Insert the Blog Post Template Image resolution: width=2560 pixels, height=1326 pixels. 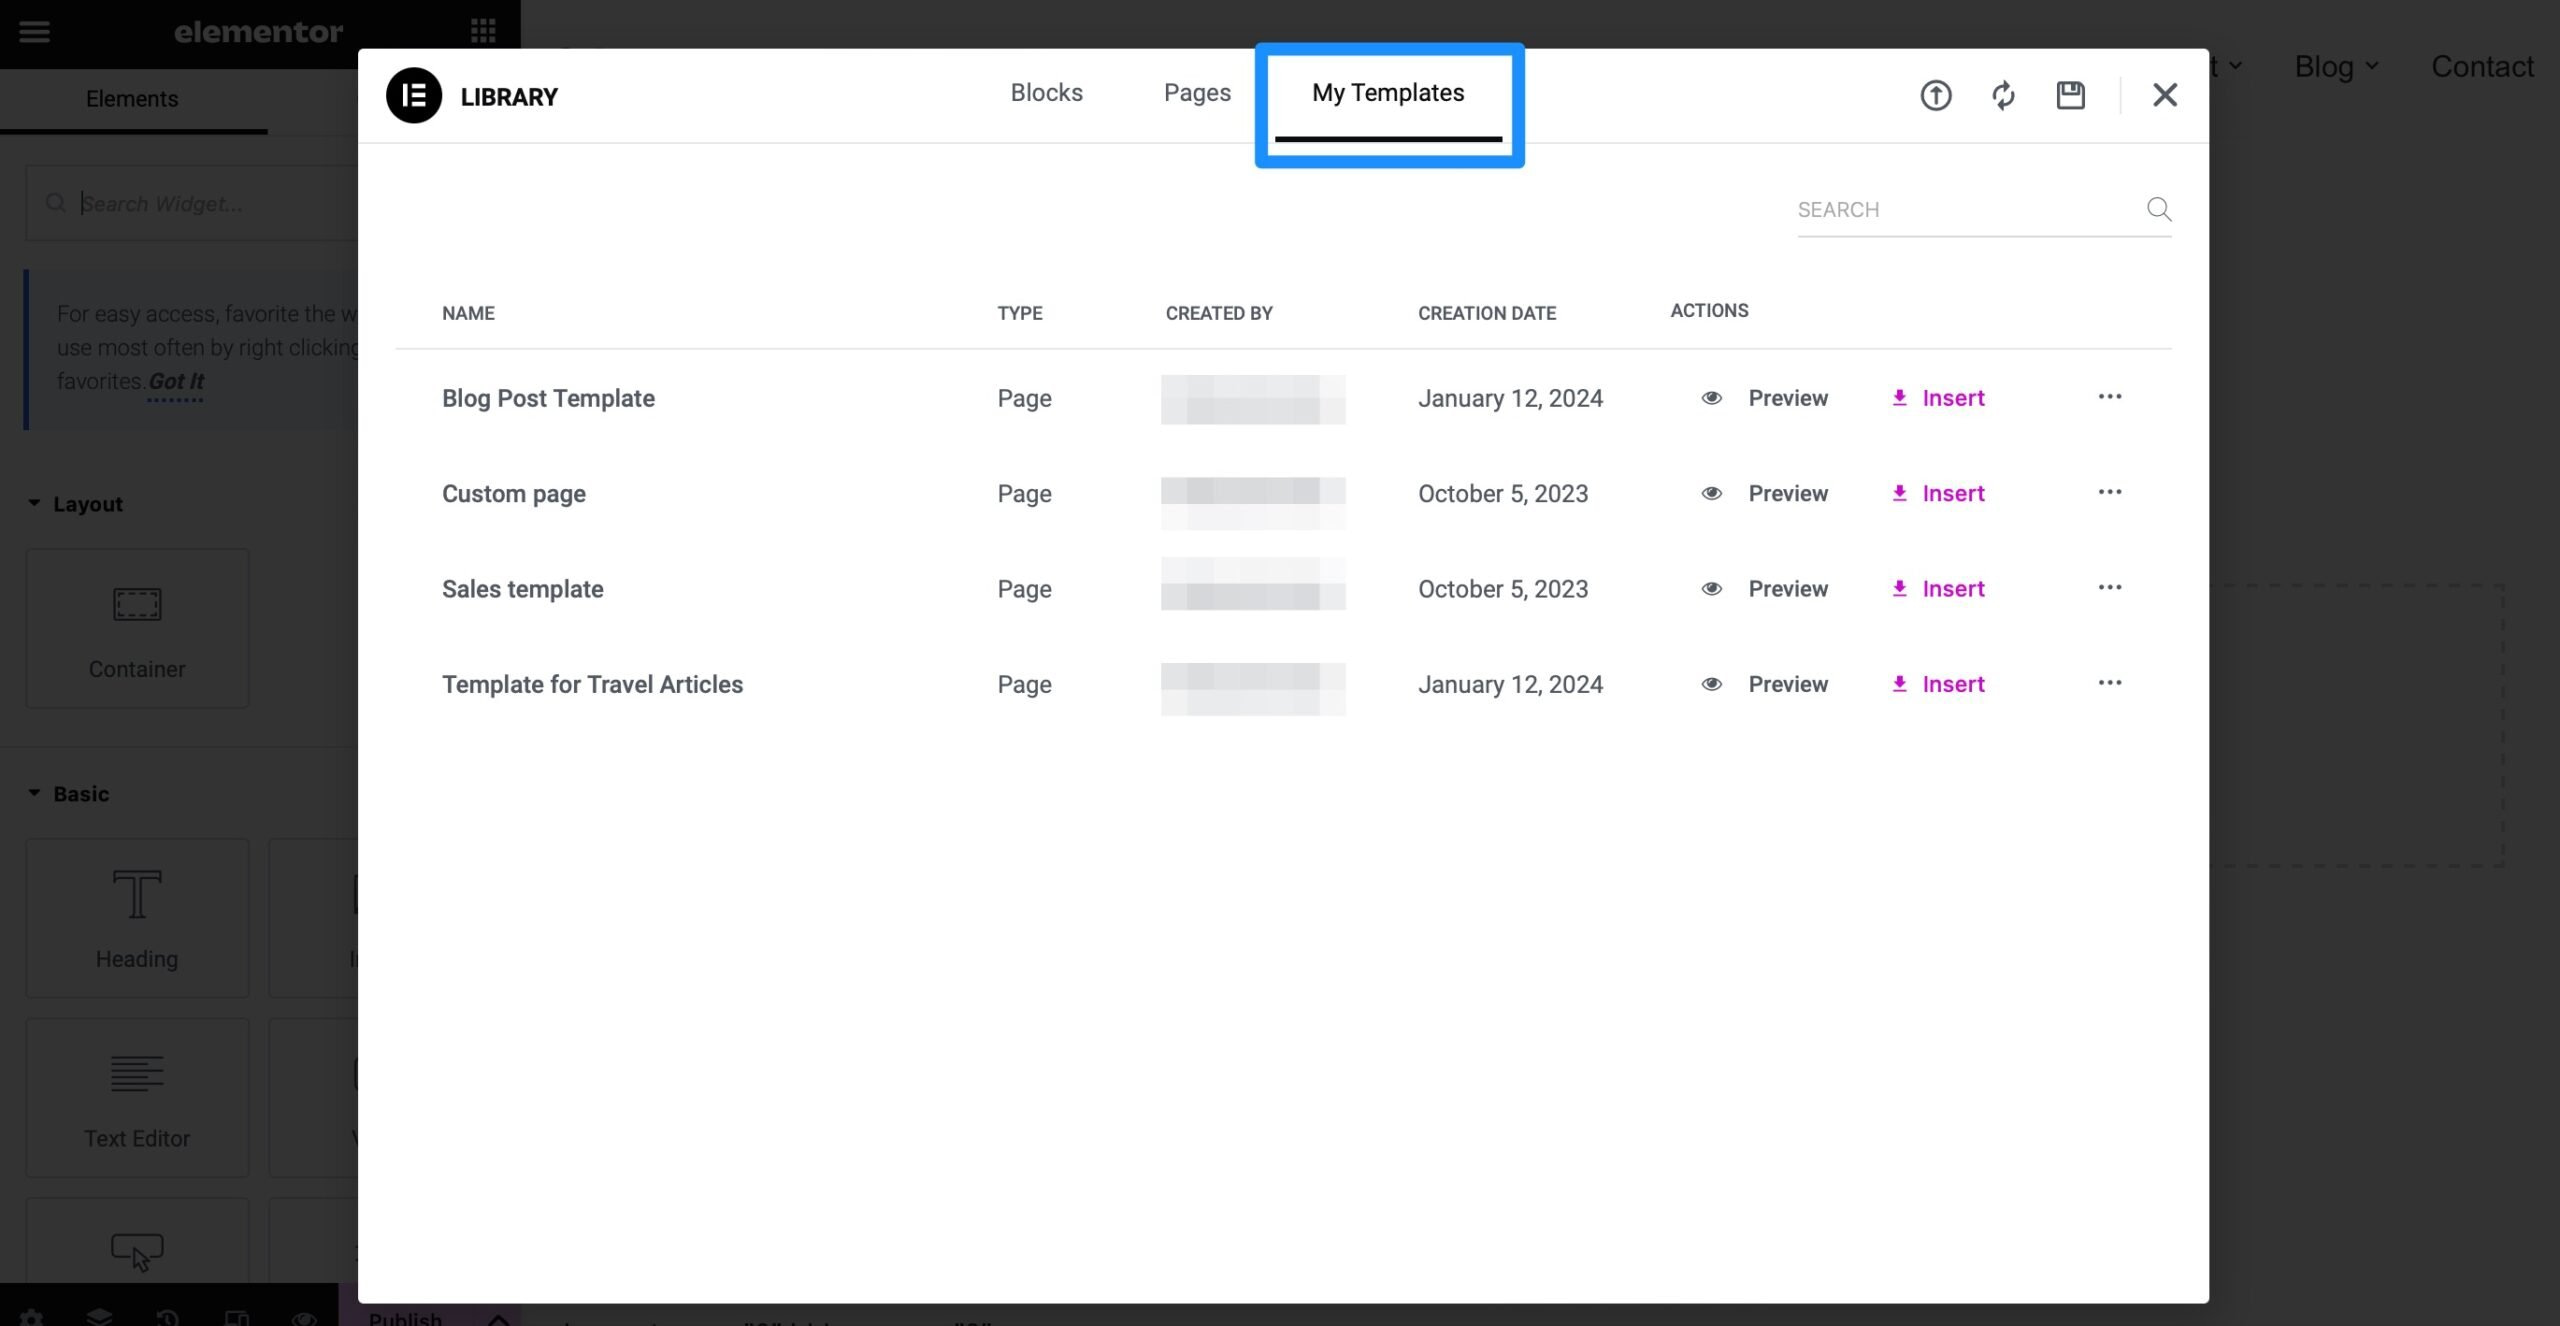pyautogui.click(x=1951, y=397)
